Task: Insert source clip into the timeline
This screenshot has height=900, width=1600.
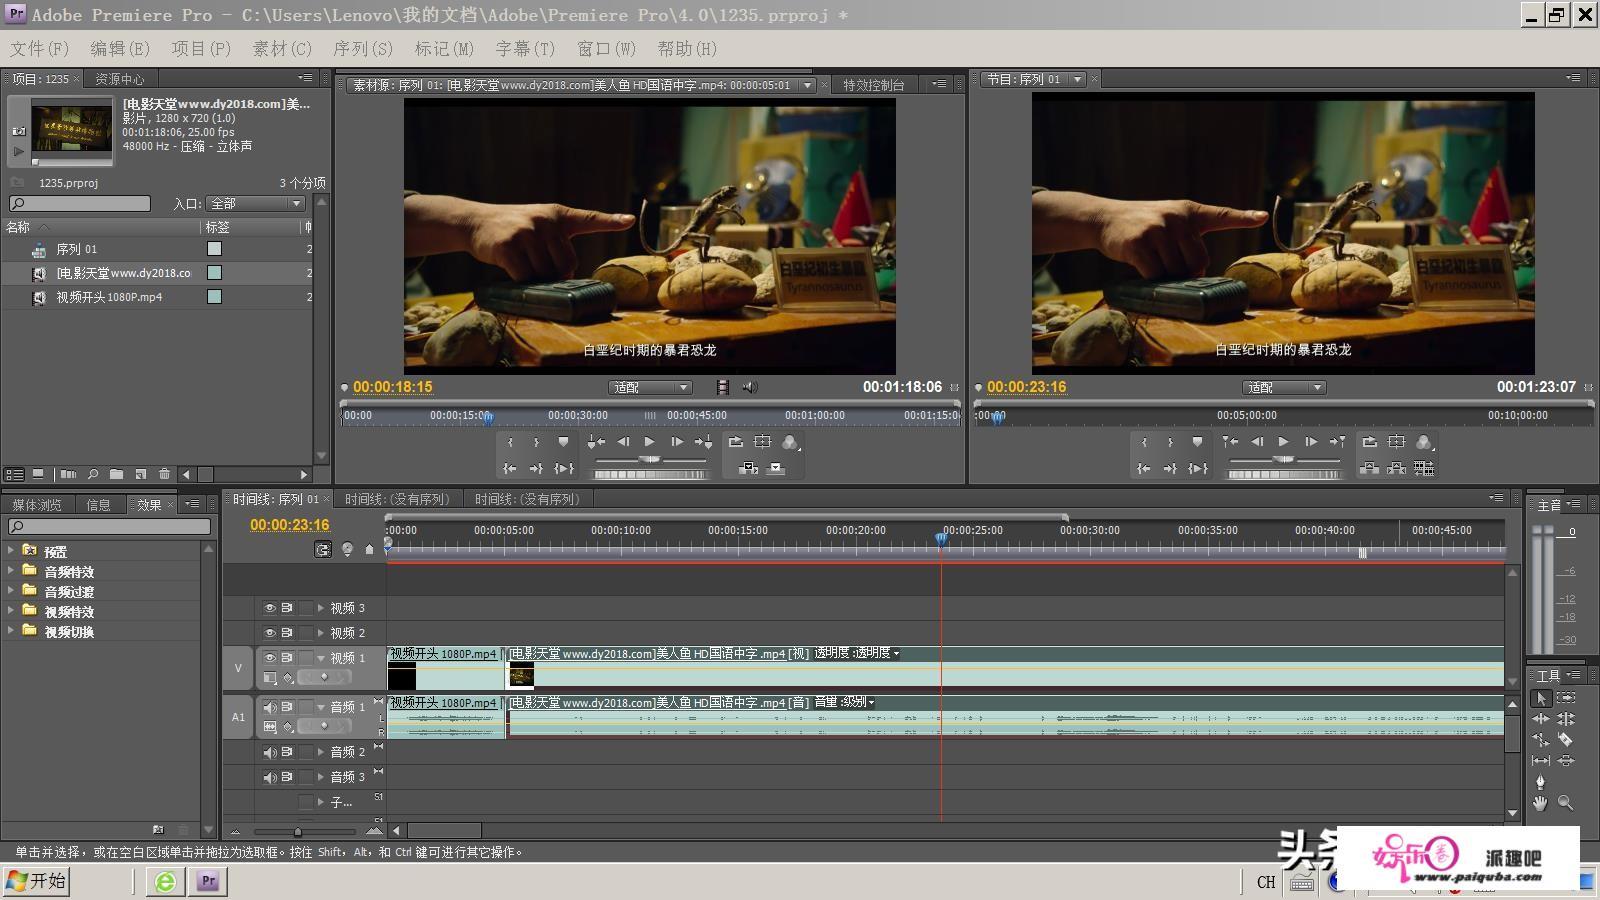Action: coord(748,468)
